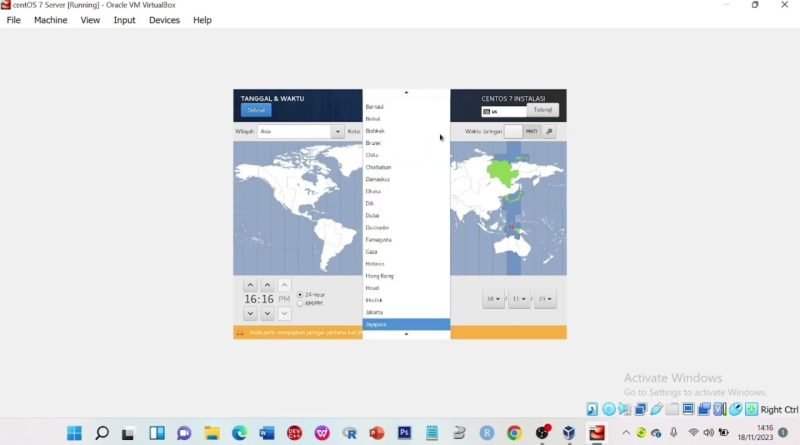This screenshot has width=800, height=445.
Task: Choose Gaza in the city list
Action: [406, 252]
